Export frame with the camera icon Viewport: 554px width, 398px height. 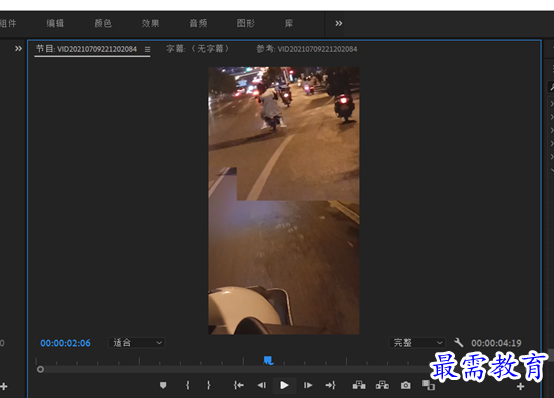coord(406,385)
